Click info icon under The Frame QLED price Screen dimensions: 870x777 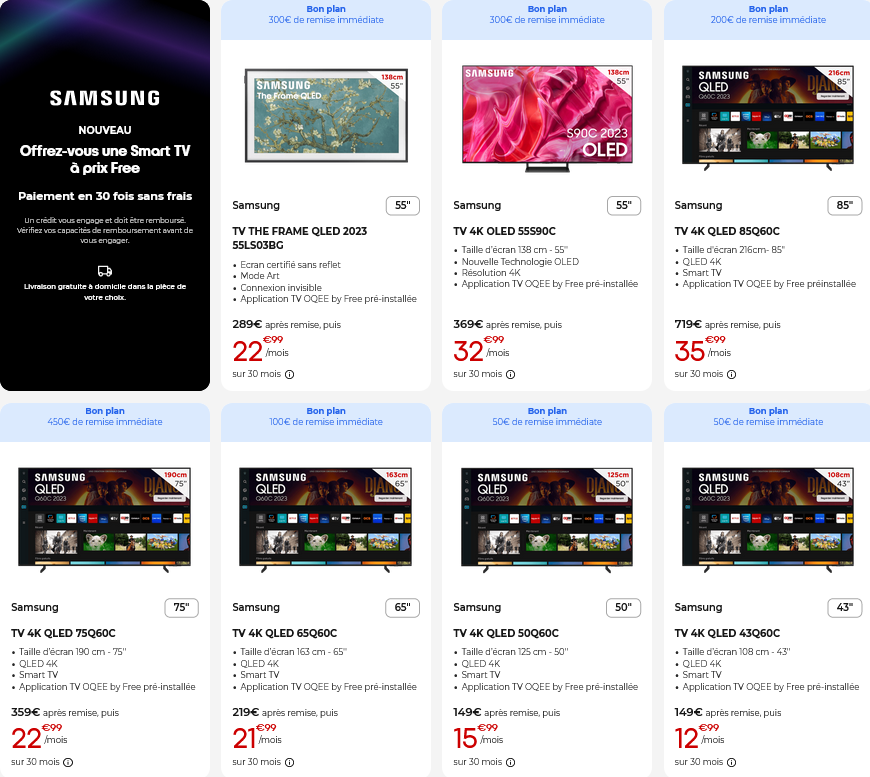[290, 375]
